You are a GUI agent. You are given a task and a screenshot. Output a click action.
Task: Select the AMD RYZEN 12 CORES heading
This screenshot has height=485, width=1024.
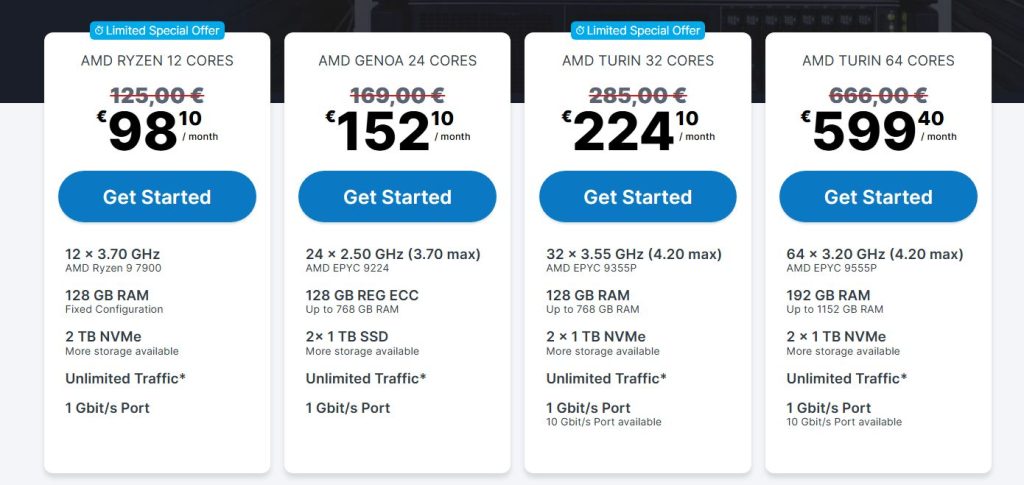coord(157,61)
